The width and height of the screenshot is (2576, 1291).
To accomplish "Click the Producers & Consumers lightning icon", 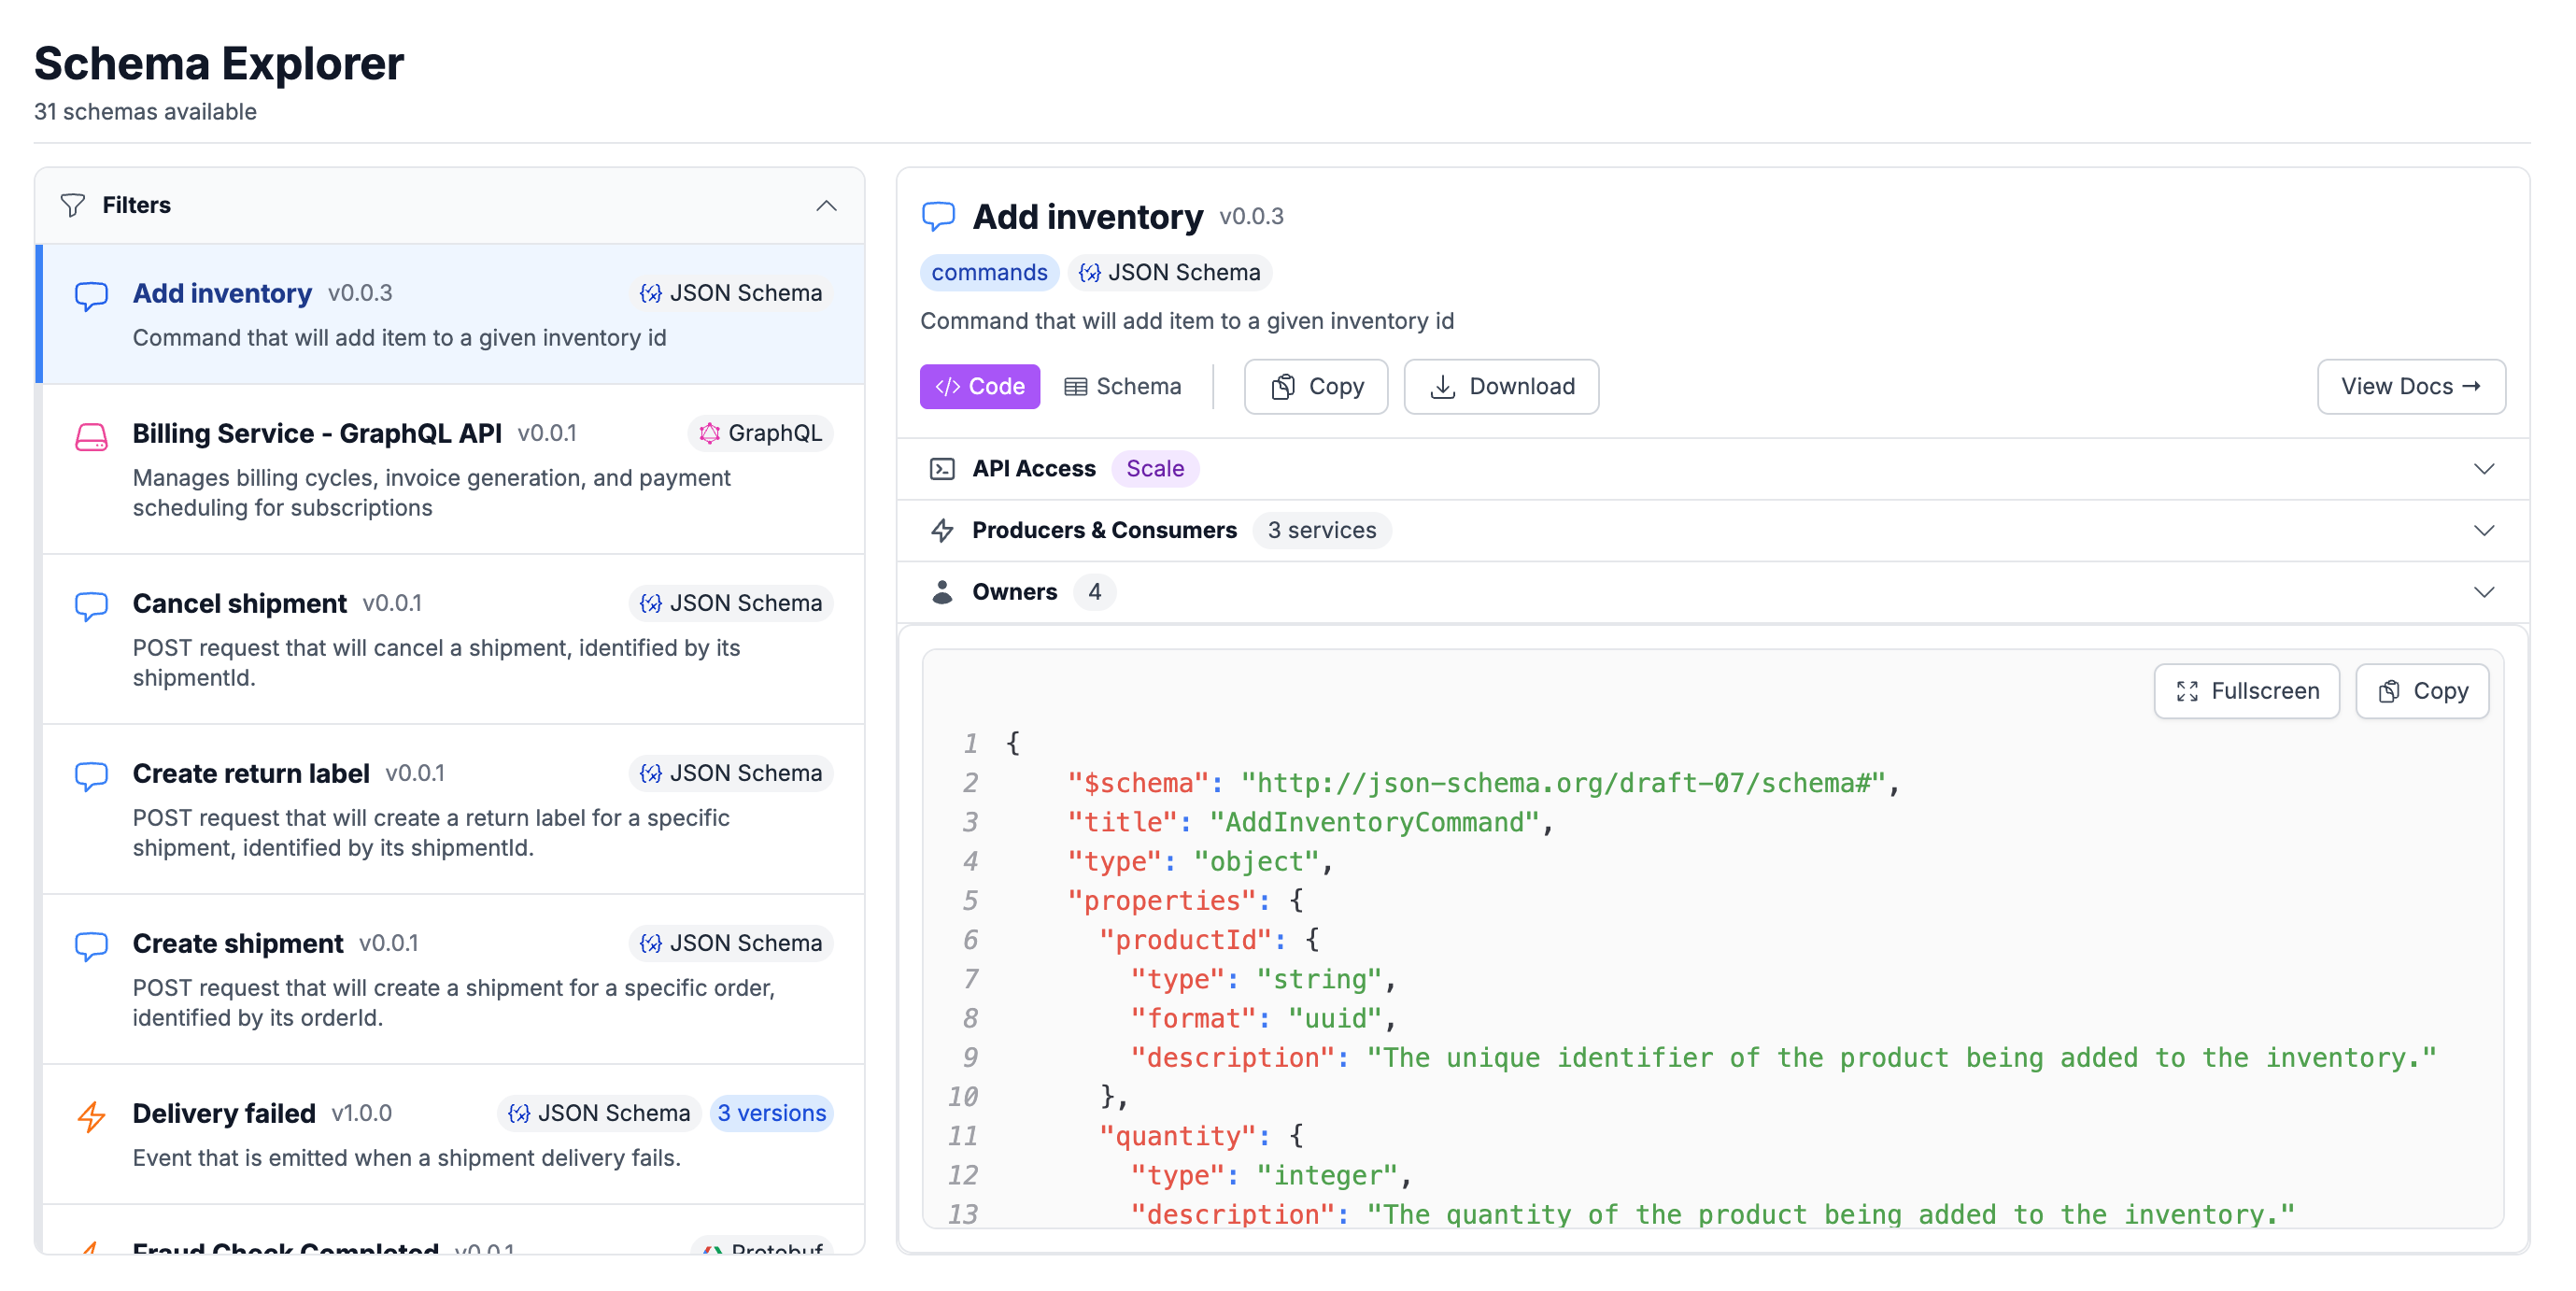I will coord(943,531).
